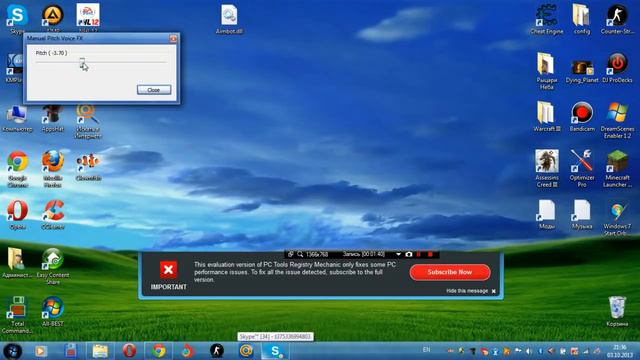The image size is (640, 360).
Task: Open the Рыцари Неба folder
Action: pyautogui.click(x=547, y=71)
